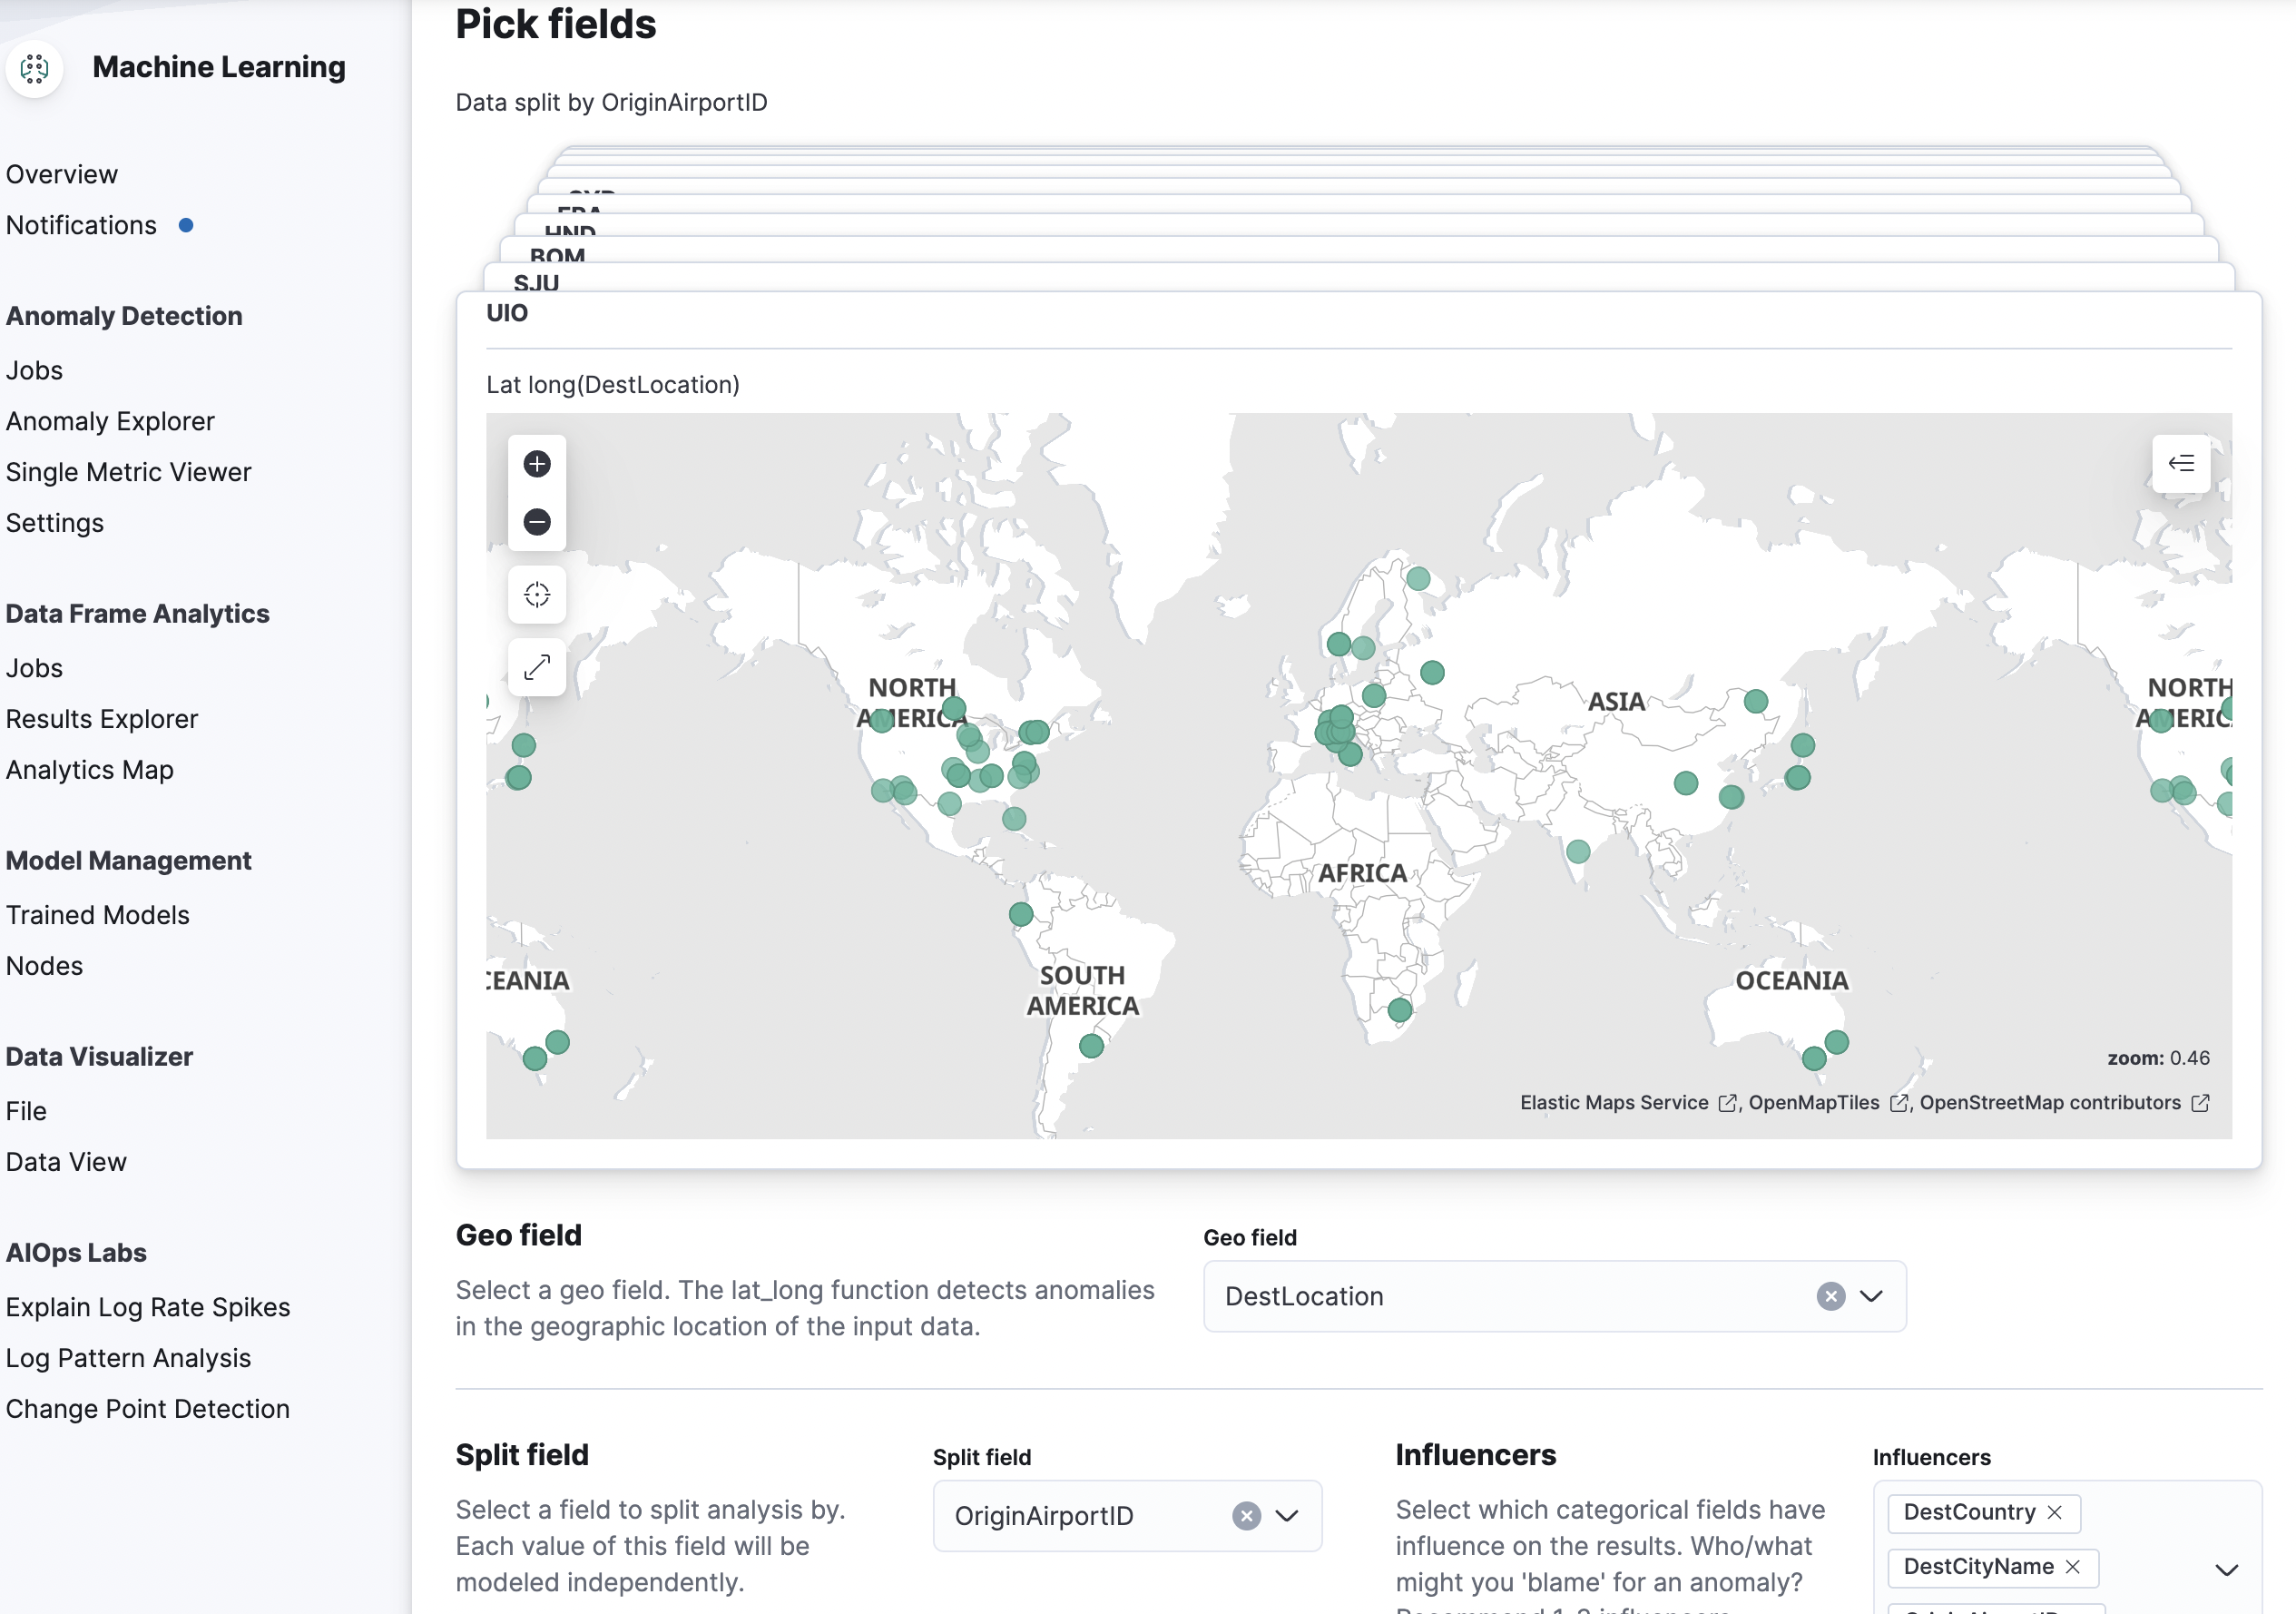
Task: Zoom in on the map
Action: point(537,464)
